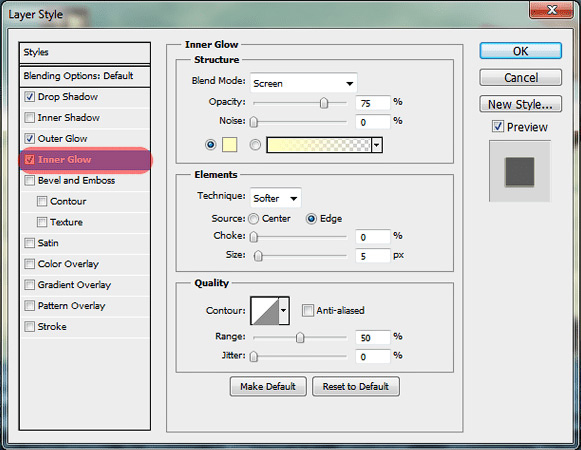Click the Range slider handle
Screen dimensions: 581x450
(x=300, y=337)
